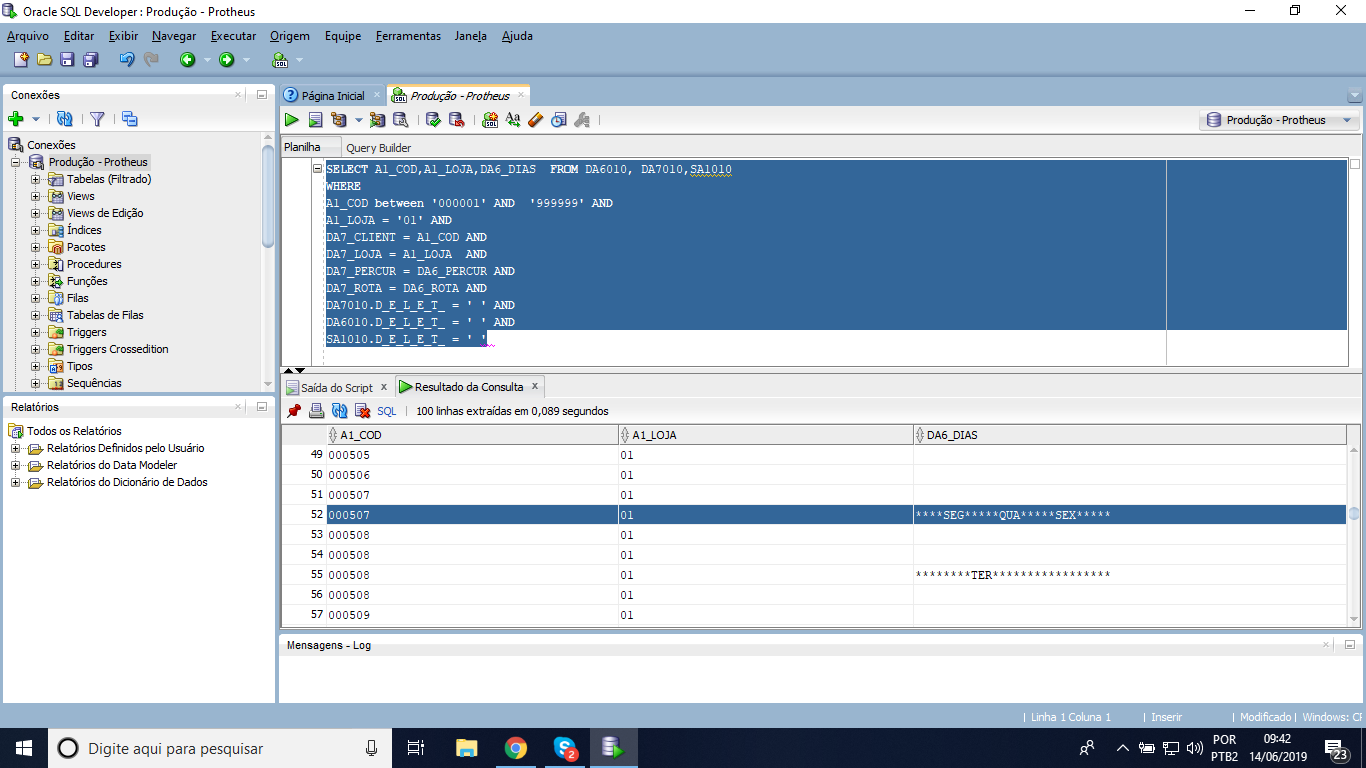The width and height of the screenshot is (1366, 768).
Task: Filter connections using the funnel icon
Action: click(97, 119)
